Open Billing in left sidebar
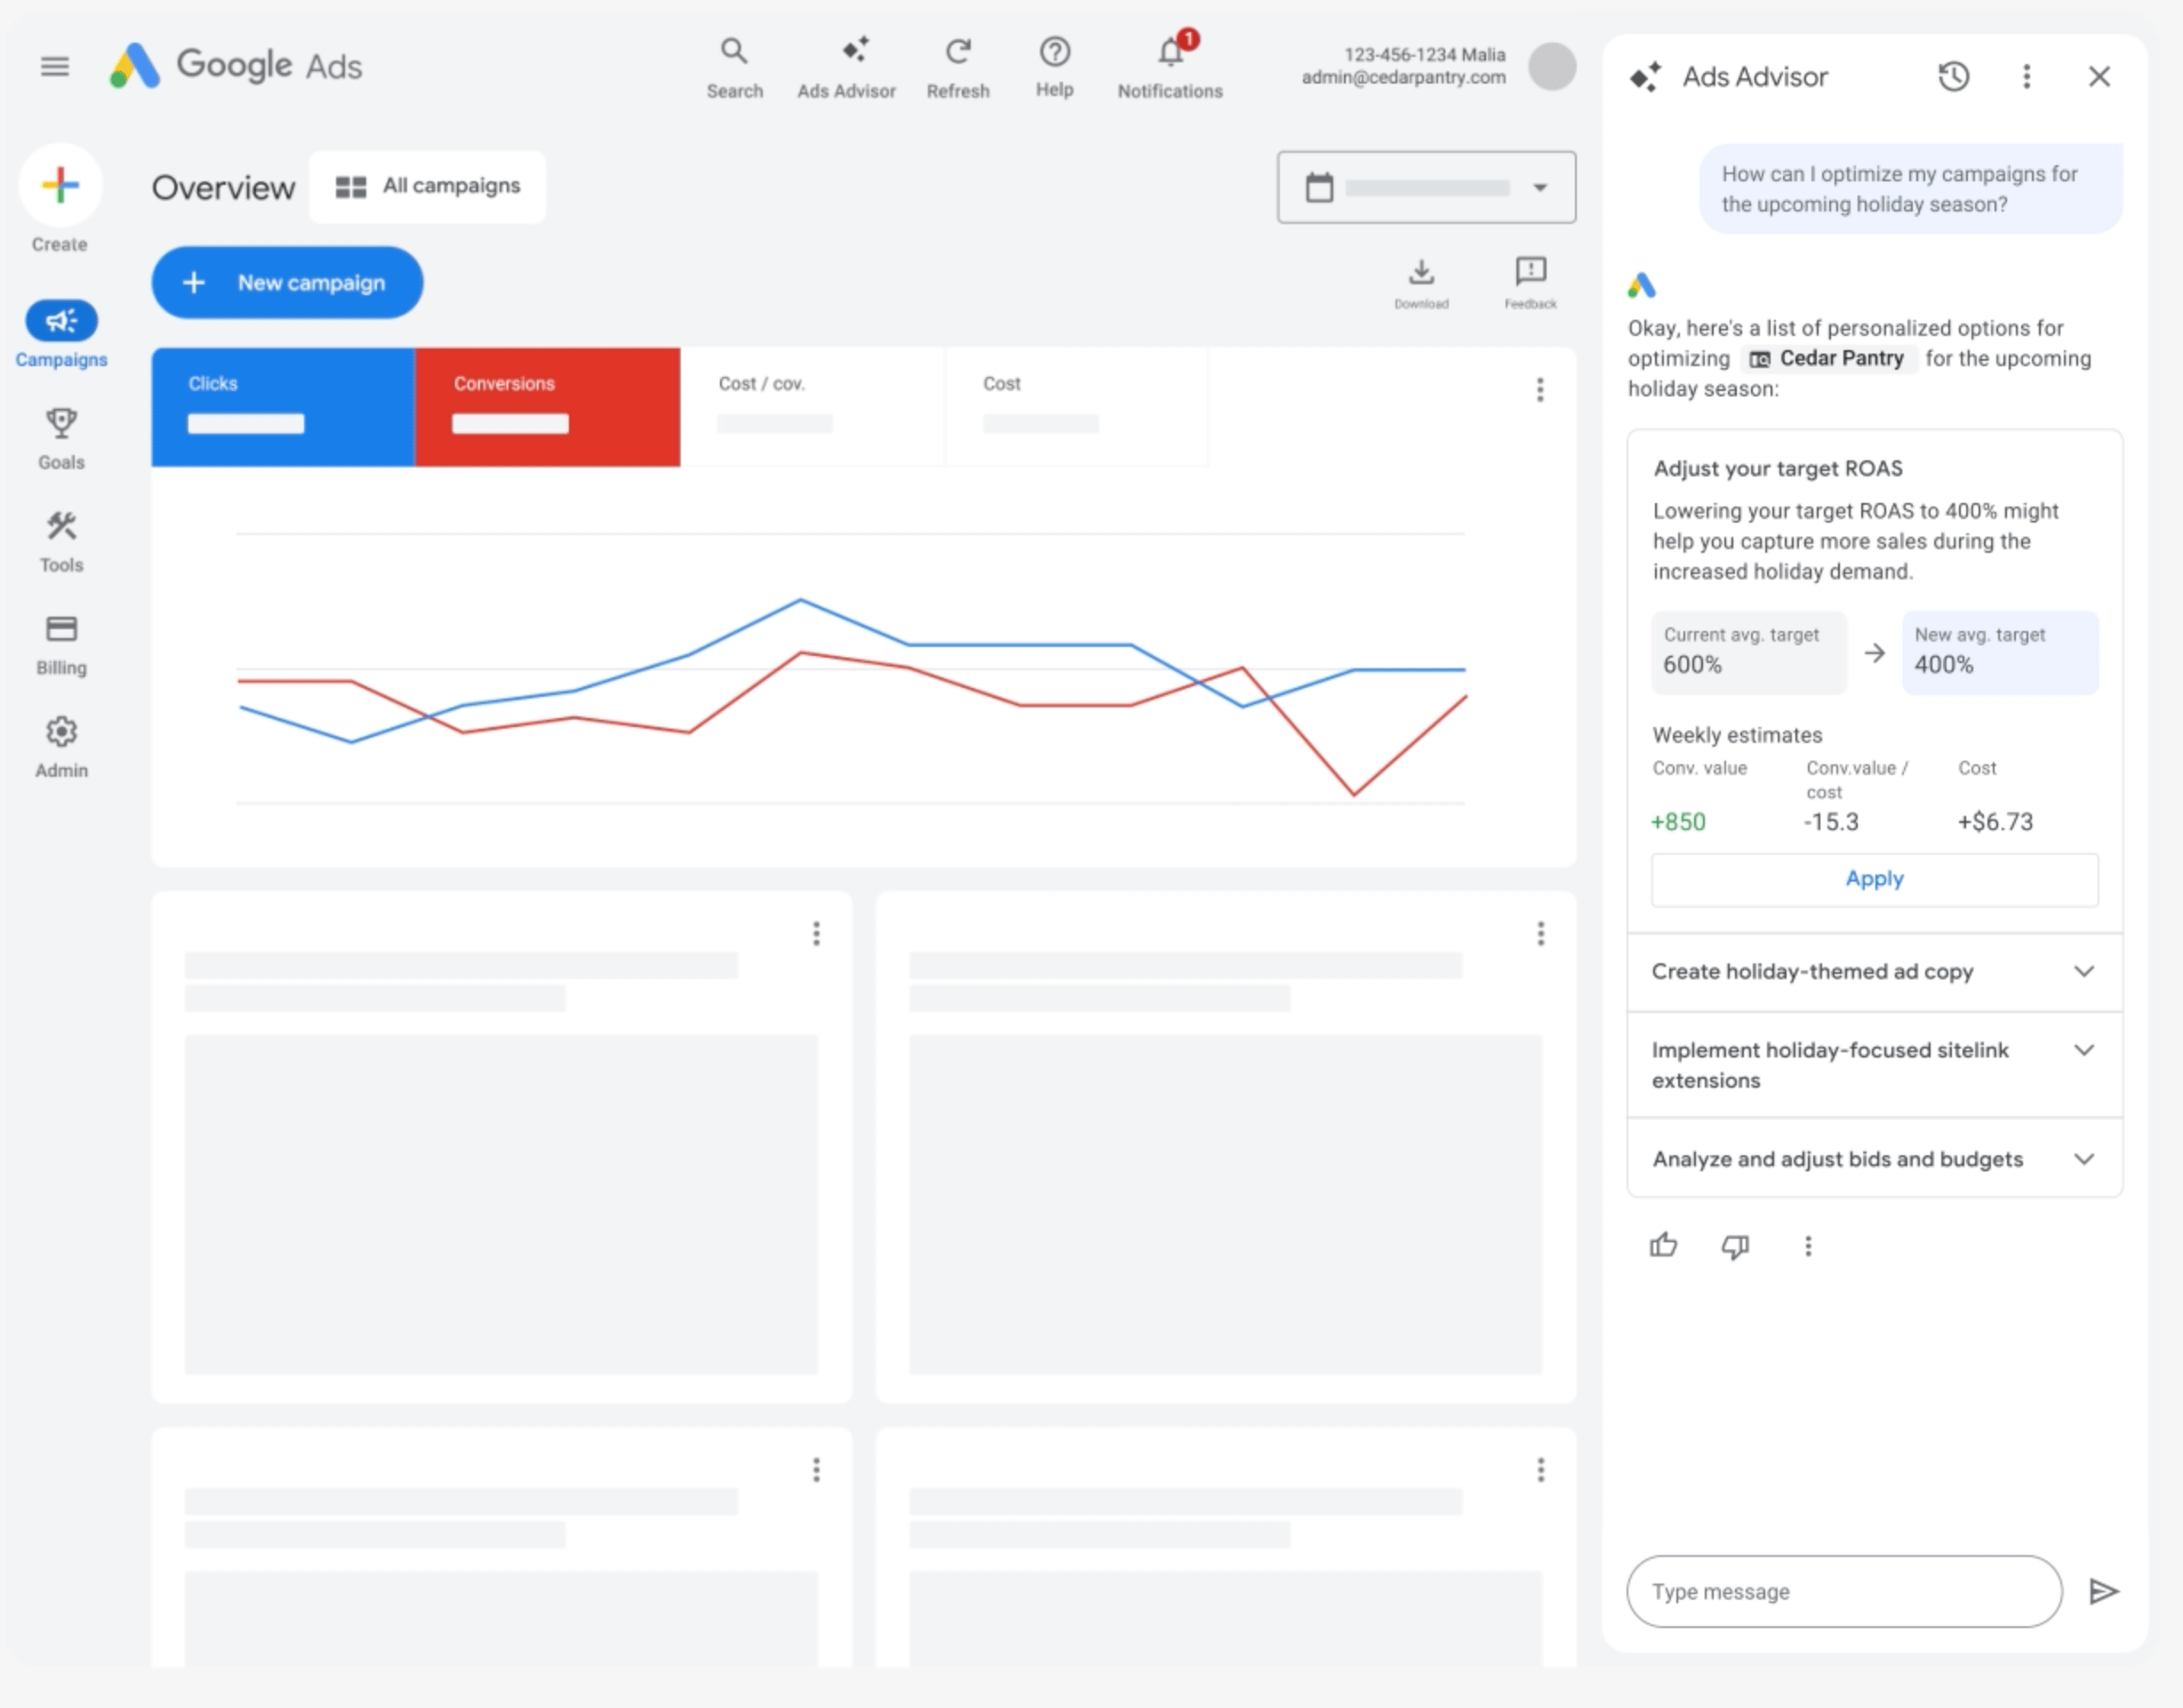This screenshot has width=2183, height=1708. tap(61, 644)
